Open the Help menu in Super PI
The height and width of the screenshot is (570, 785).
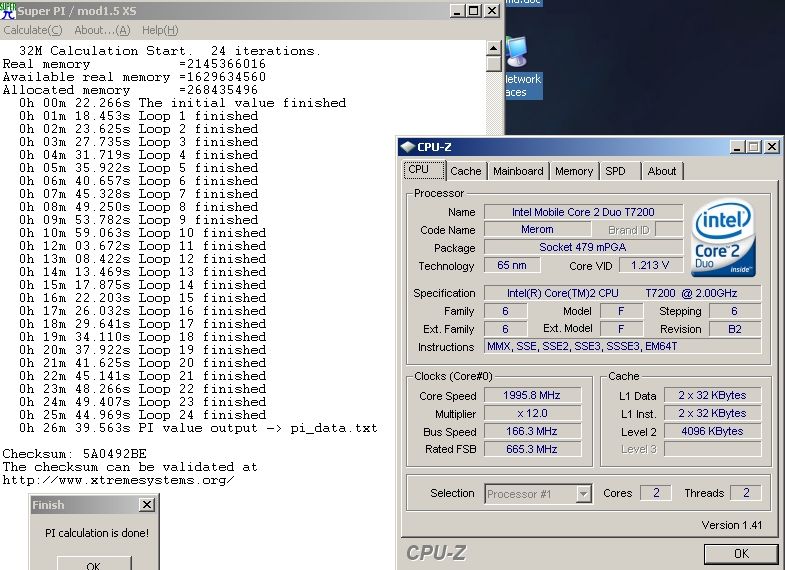click(160, 30)
